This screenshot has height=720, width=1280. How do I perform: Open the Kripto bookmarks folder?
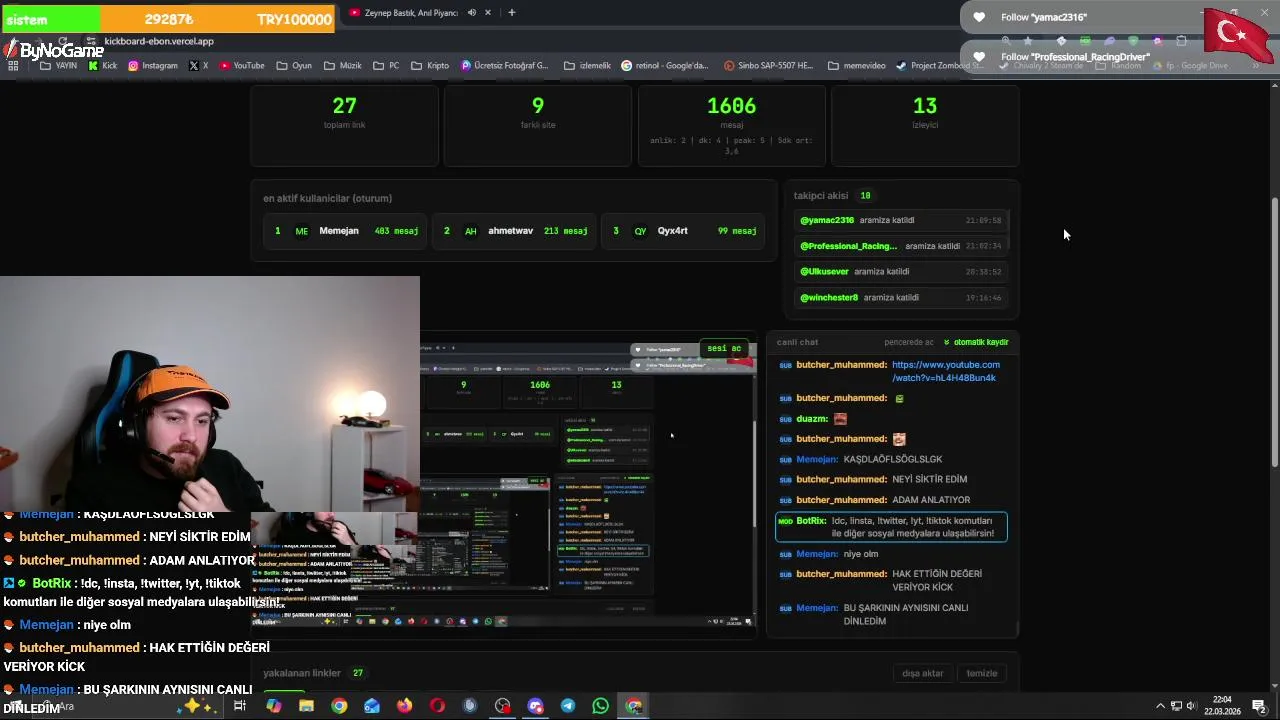pos(430,66)
